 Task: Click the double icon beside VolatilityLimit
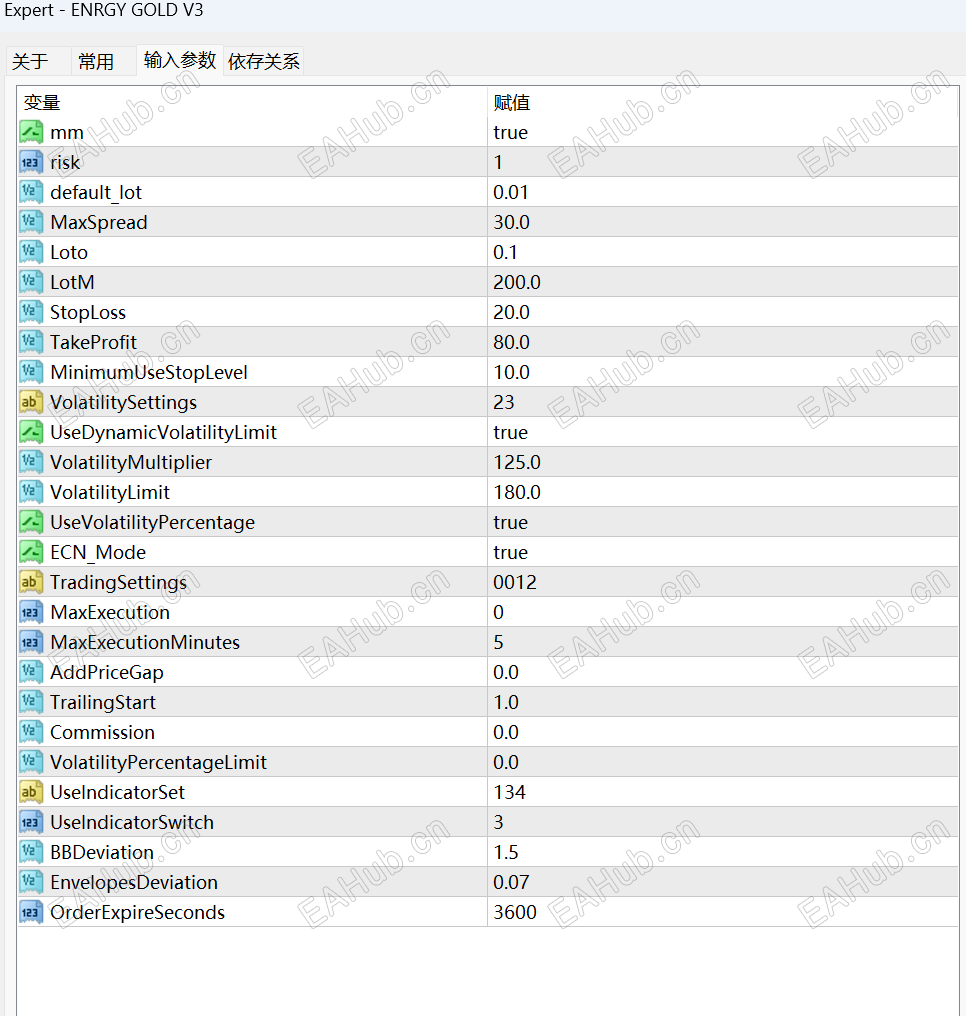coord(30,492)
